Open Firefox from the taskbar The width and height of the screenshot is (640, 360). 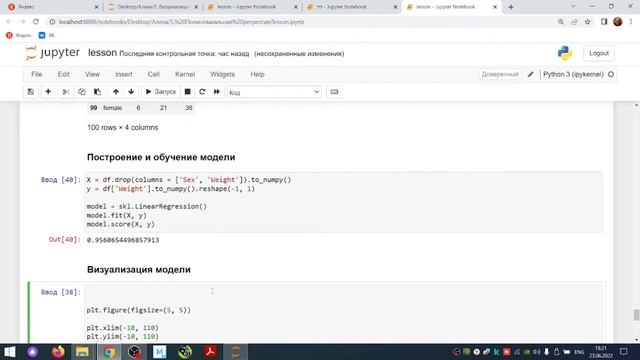coord(58,351)
